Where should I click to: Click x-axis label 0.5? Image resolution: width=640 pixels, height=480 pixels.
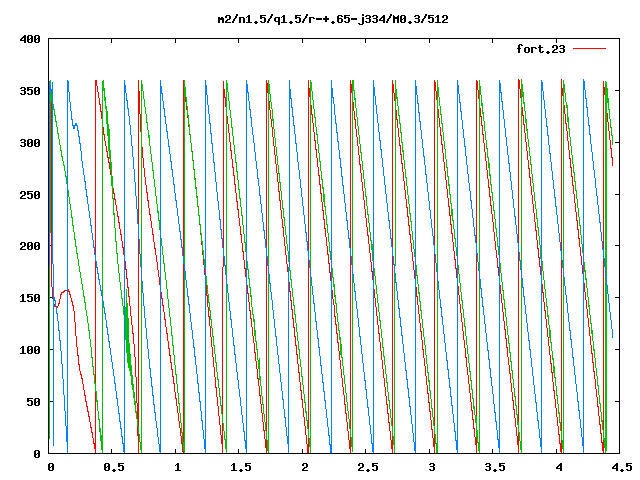tap(113, 467)
